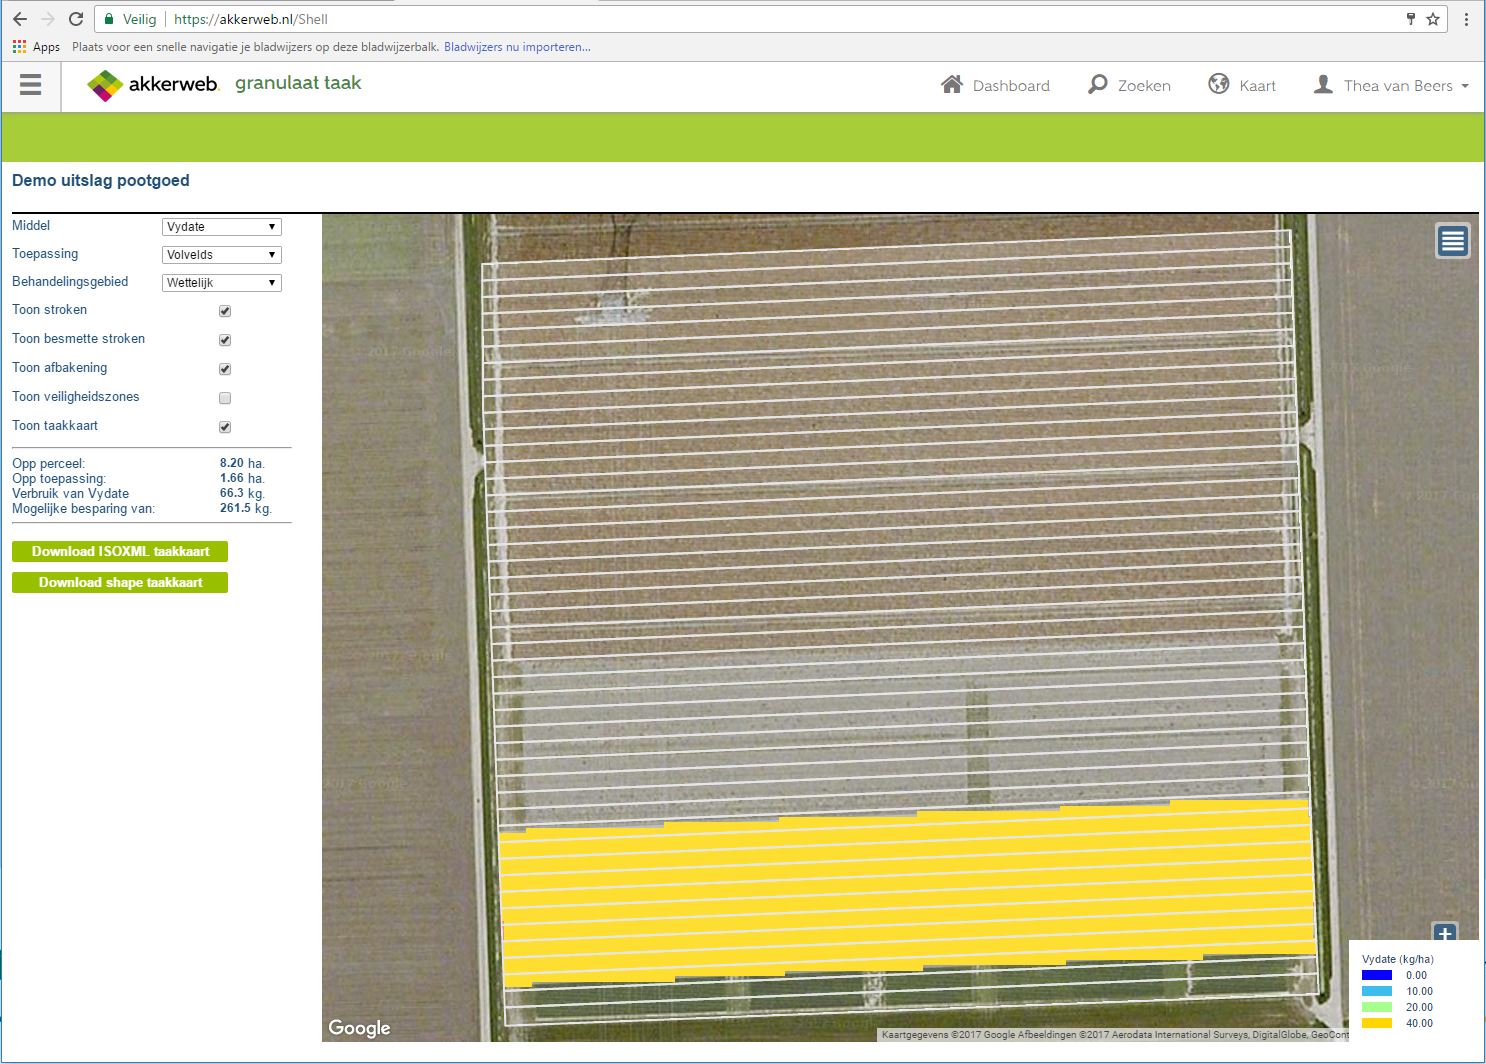This screenshot has height=1064, width=1486.
Task: Click the Veilig secure site indicator
Action: tap(130, 19)
